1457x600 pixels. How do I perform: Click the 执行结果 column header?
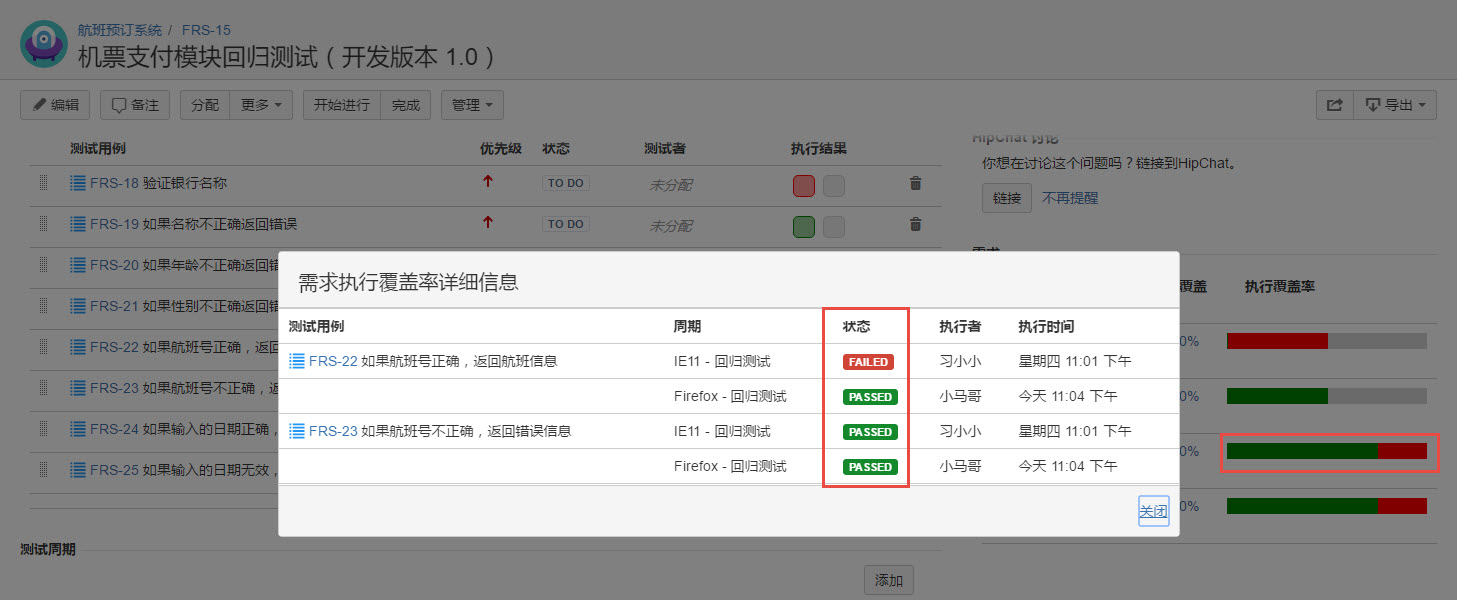819,149
